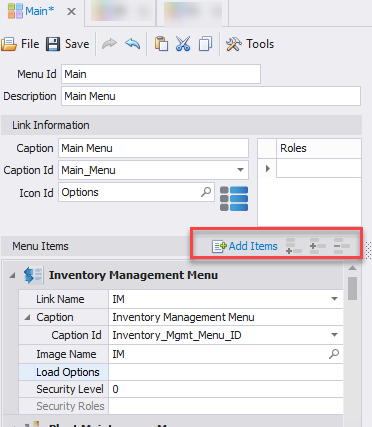Click the blue undo arrow icon

[133, 44]
